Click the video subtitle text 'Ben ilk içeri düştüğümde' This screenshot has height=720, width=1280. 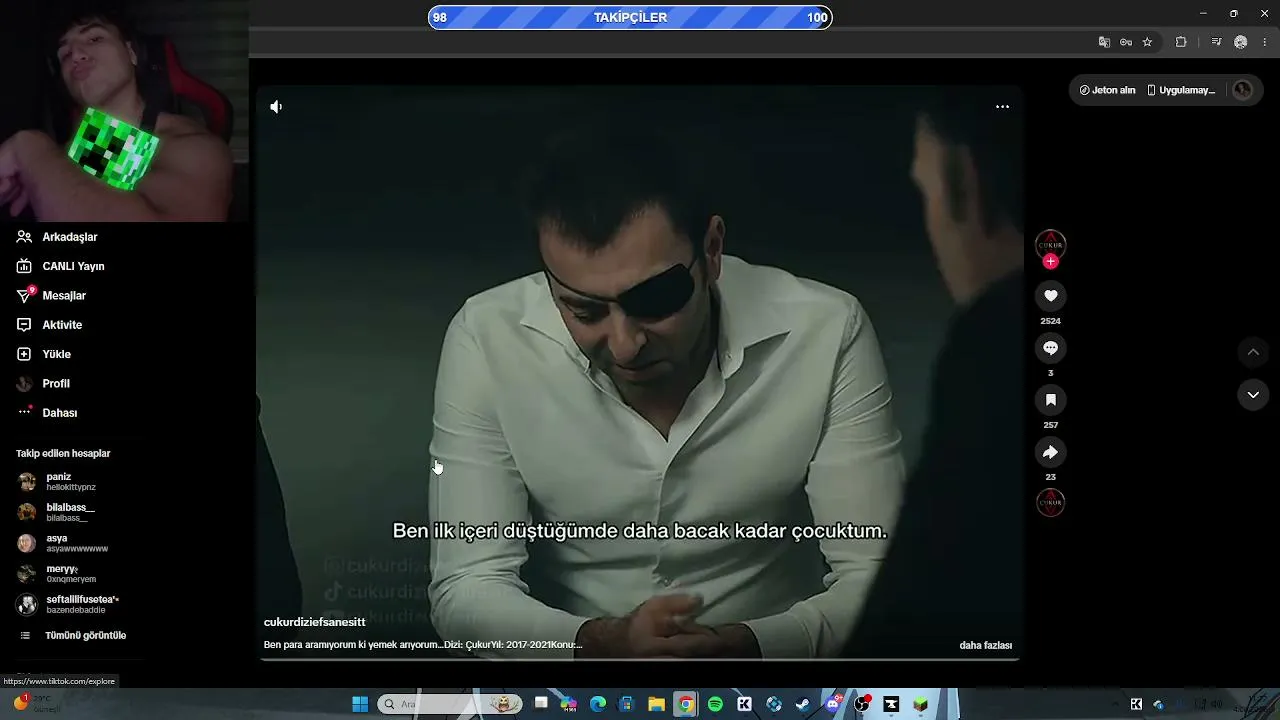click(x=505, y=531)
